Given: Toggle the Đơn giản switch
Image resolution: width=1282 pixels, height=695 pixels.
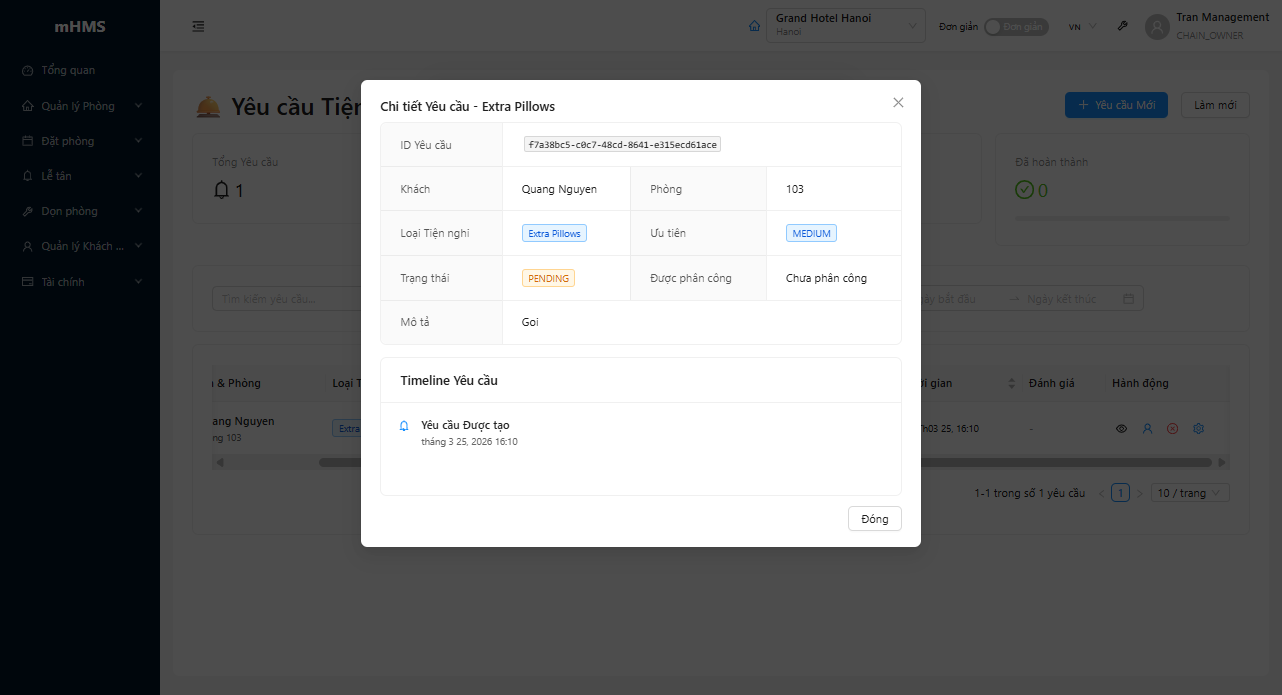Looking at the screenshot, I should 1016,27.
